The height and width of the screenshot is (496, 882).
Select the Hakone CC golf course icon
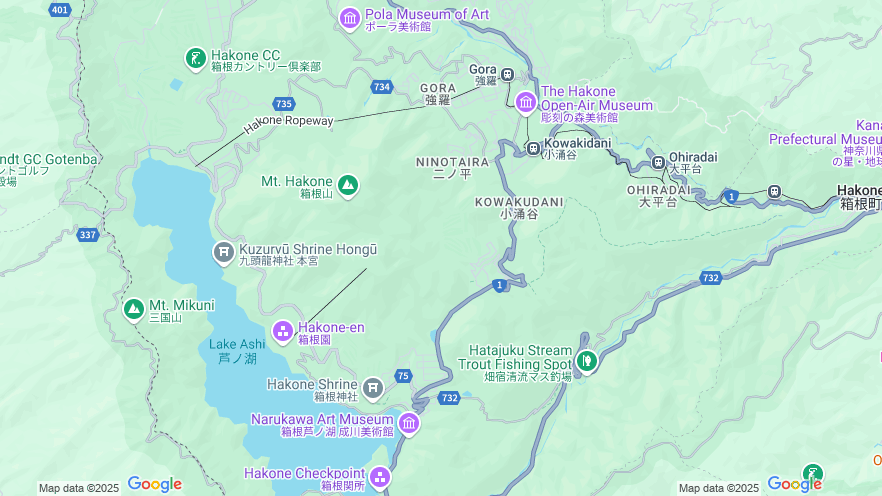tap(195, 58)
